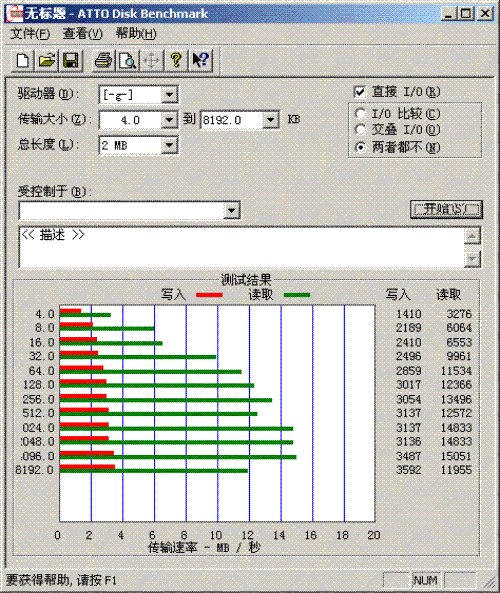
Task: Click the read value 9961
Action: (x=459, y=356)
